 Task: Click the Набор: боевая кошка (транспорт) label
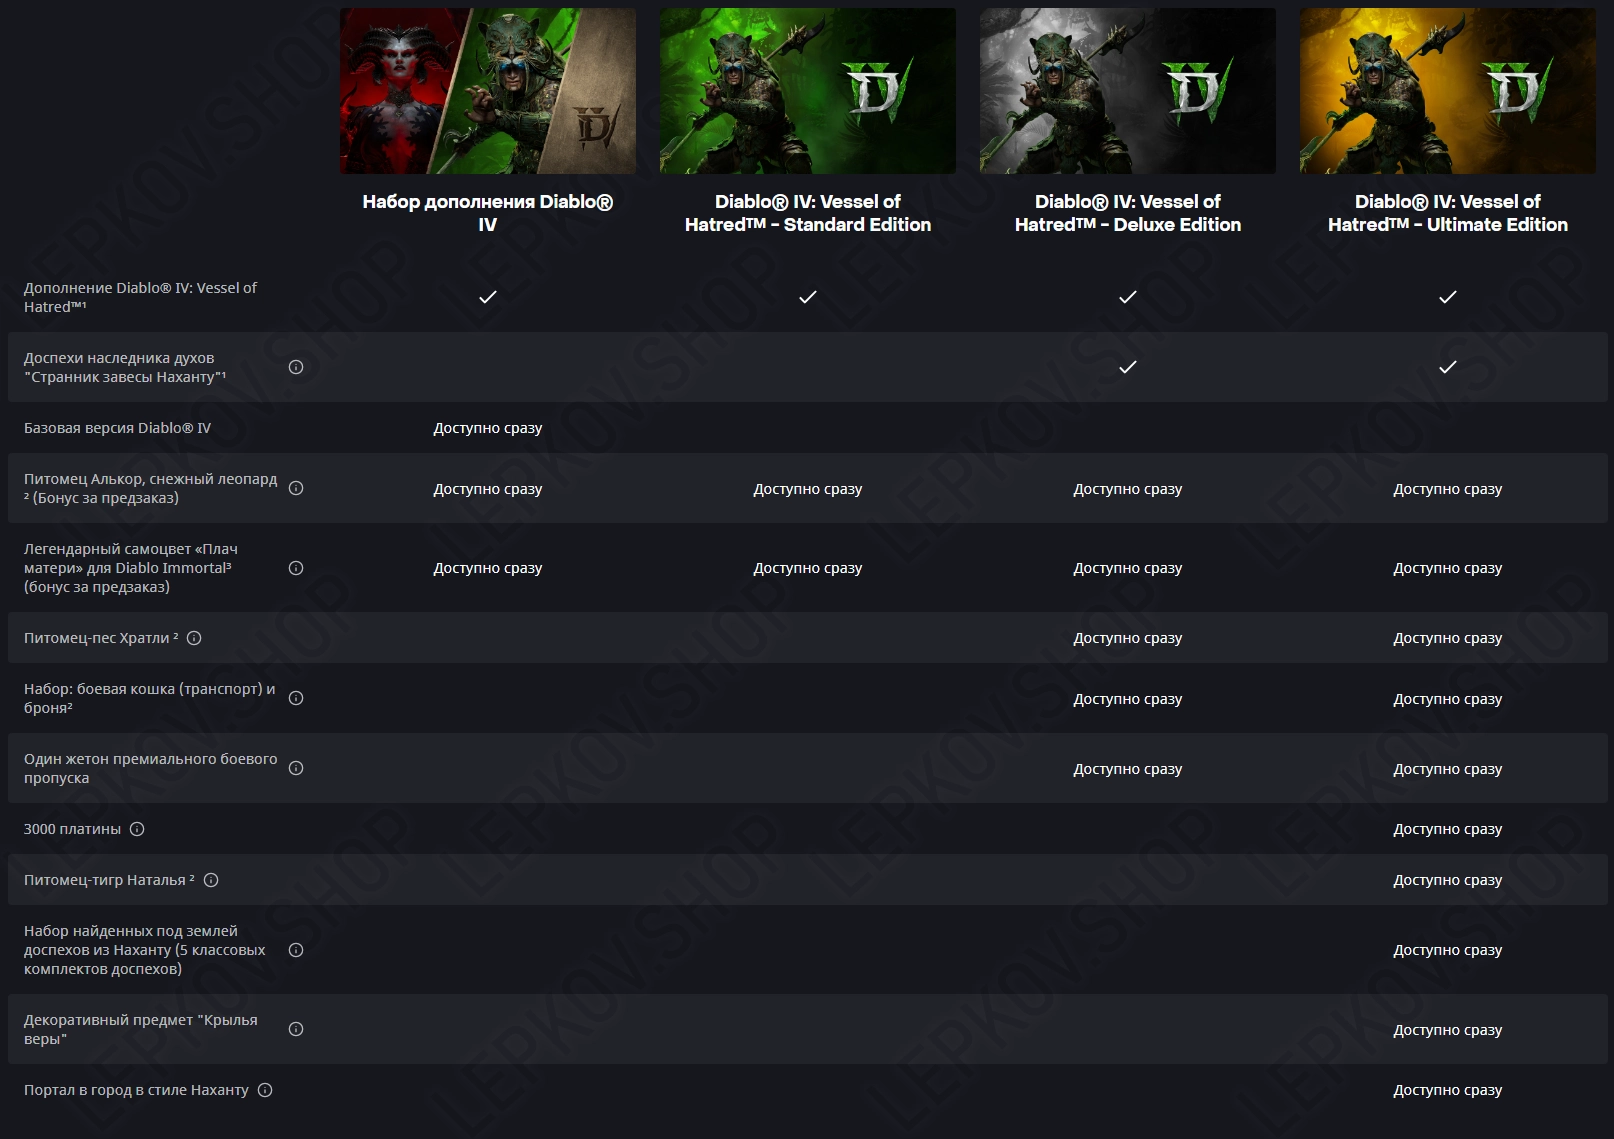point(150,698)
